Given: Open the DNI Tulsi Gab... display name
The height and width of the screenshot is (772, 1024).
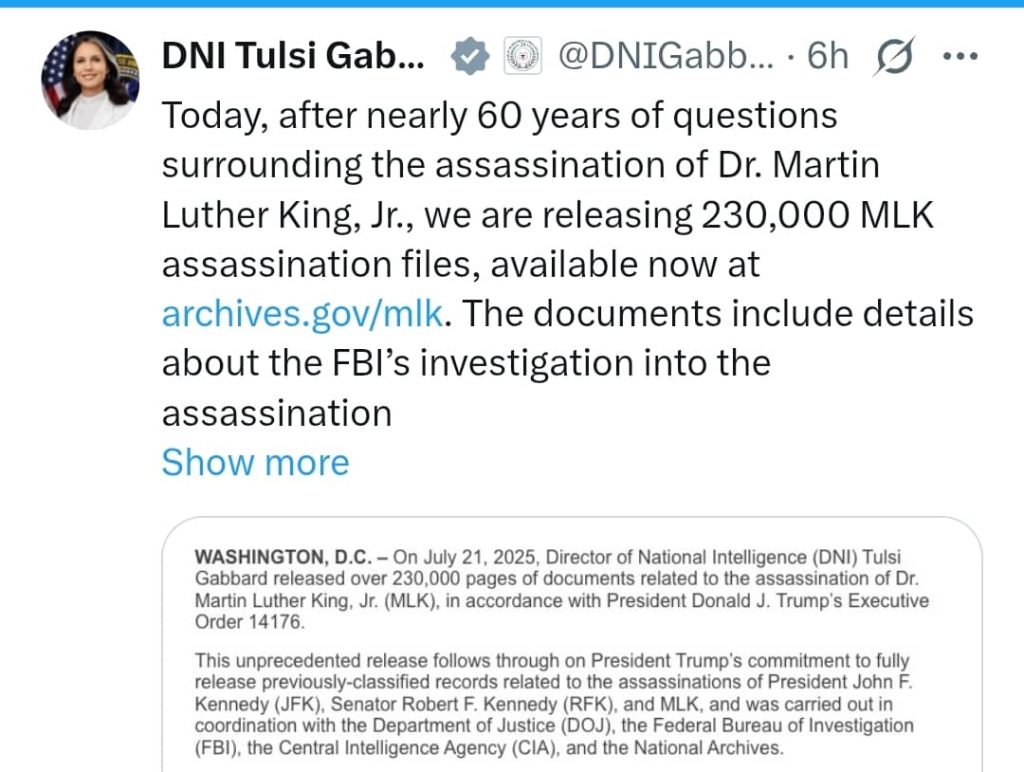Looking at the screenshot, I should (x=293, y=56).
